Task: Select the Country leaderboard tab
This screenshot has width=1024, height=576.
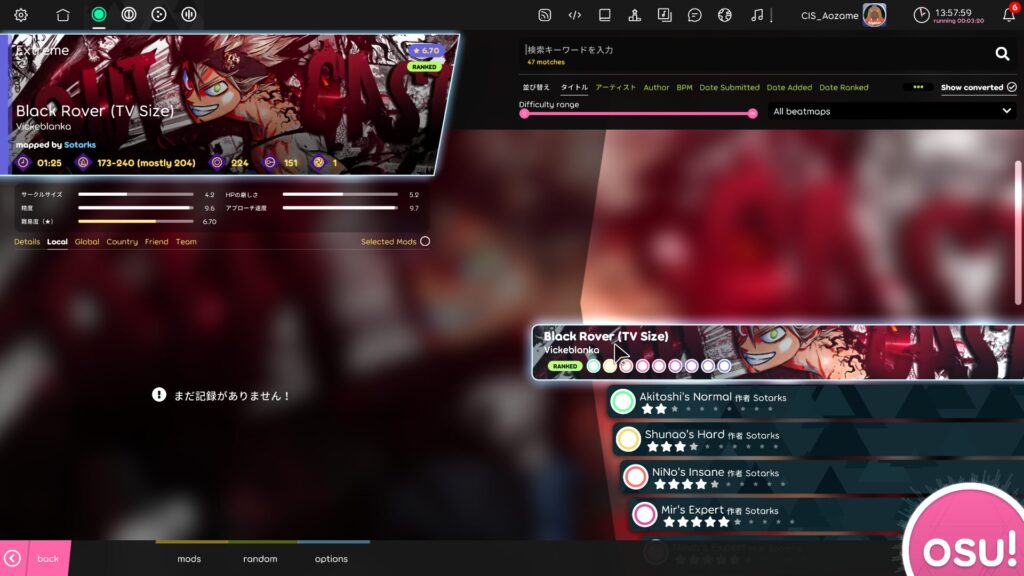Action: (x=122, y=242)
